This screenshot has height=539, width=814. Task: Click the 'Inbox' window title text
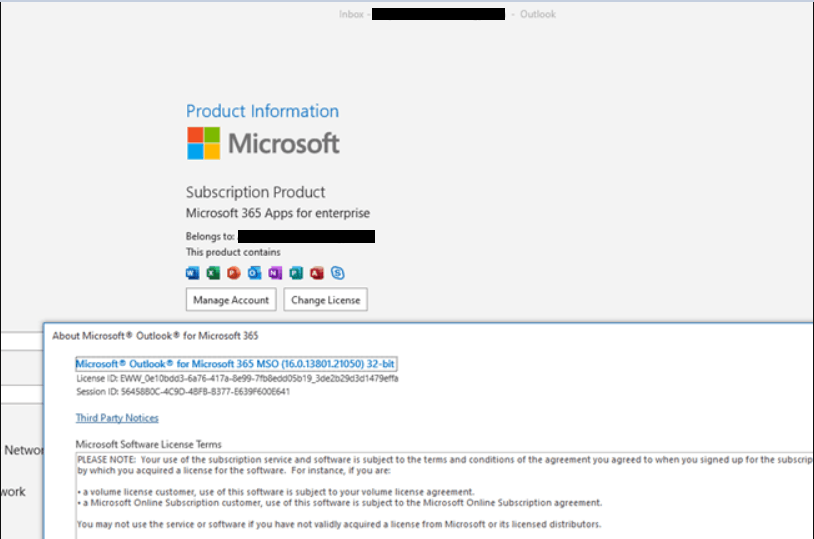[x=351, y=14]
